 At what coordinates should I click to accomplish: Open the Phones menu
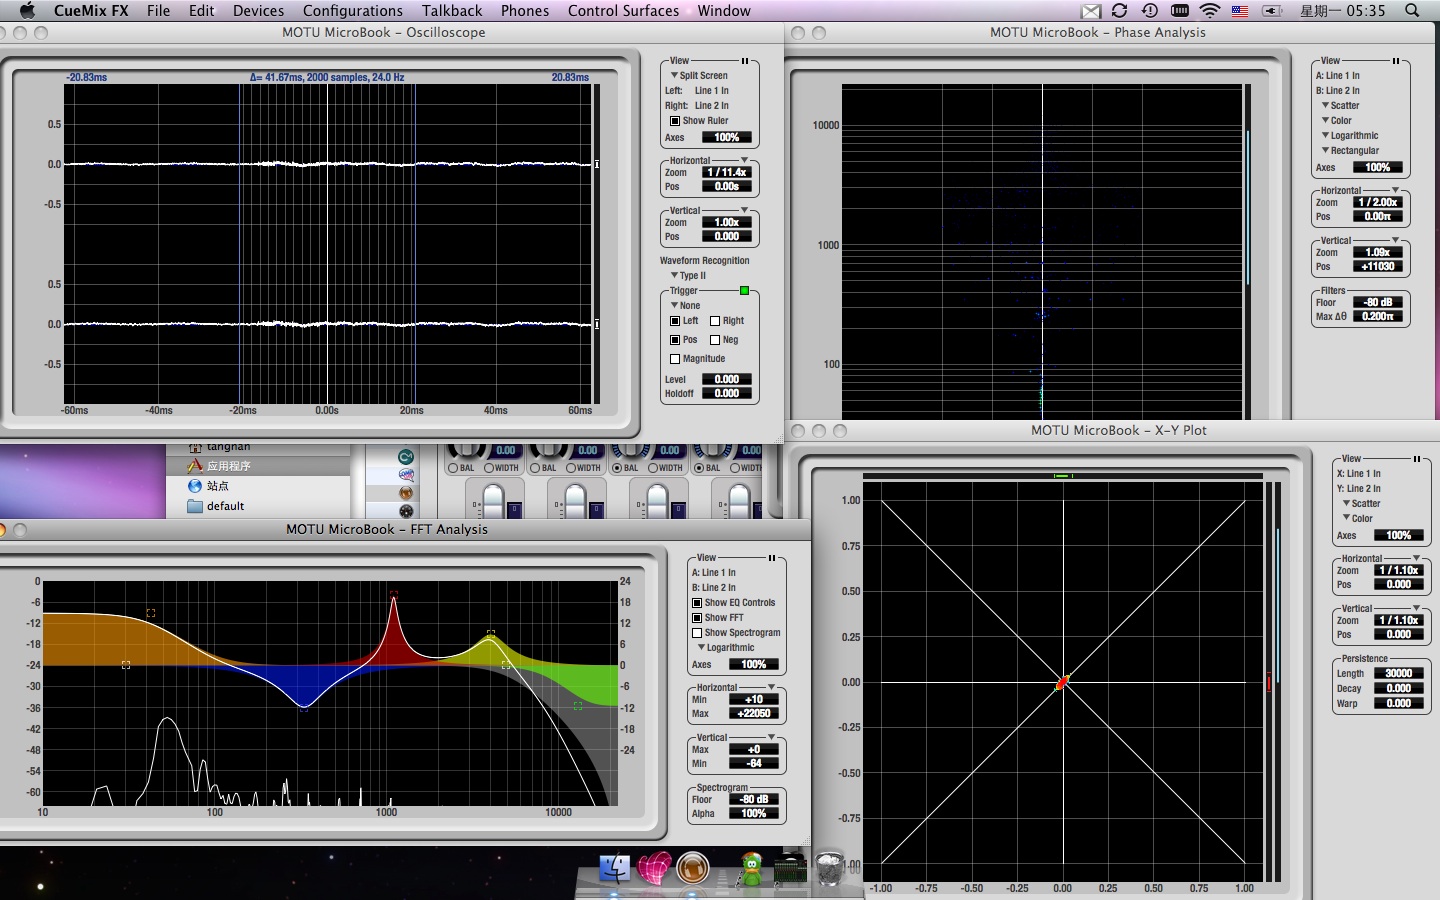click(525, 11)
